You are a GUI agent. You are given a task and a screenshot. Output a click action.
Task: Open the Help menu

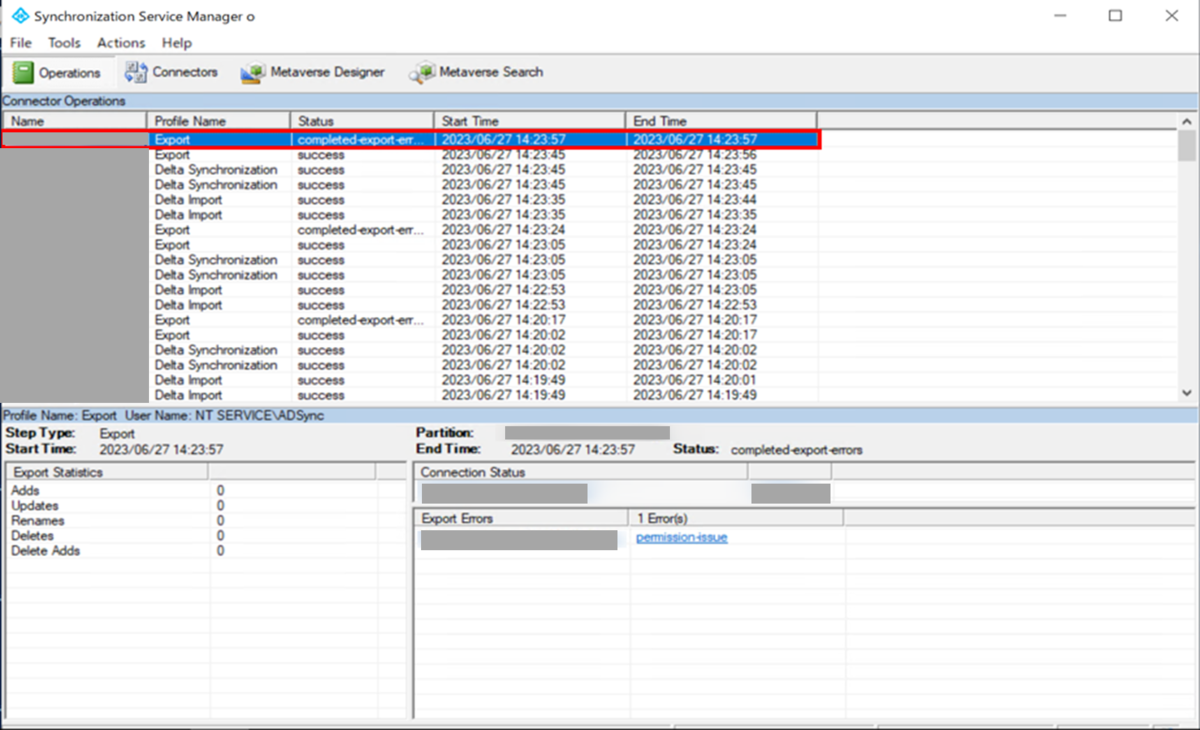177,43
